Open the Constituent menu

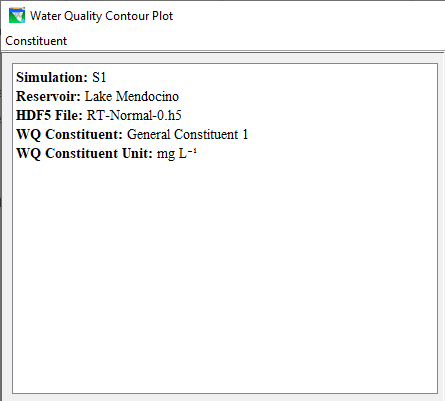coord(36,41)
